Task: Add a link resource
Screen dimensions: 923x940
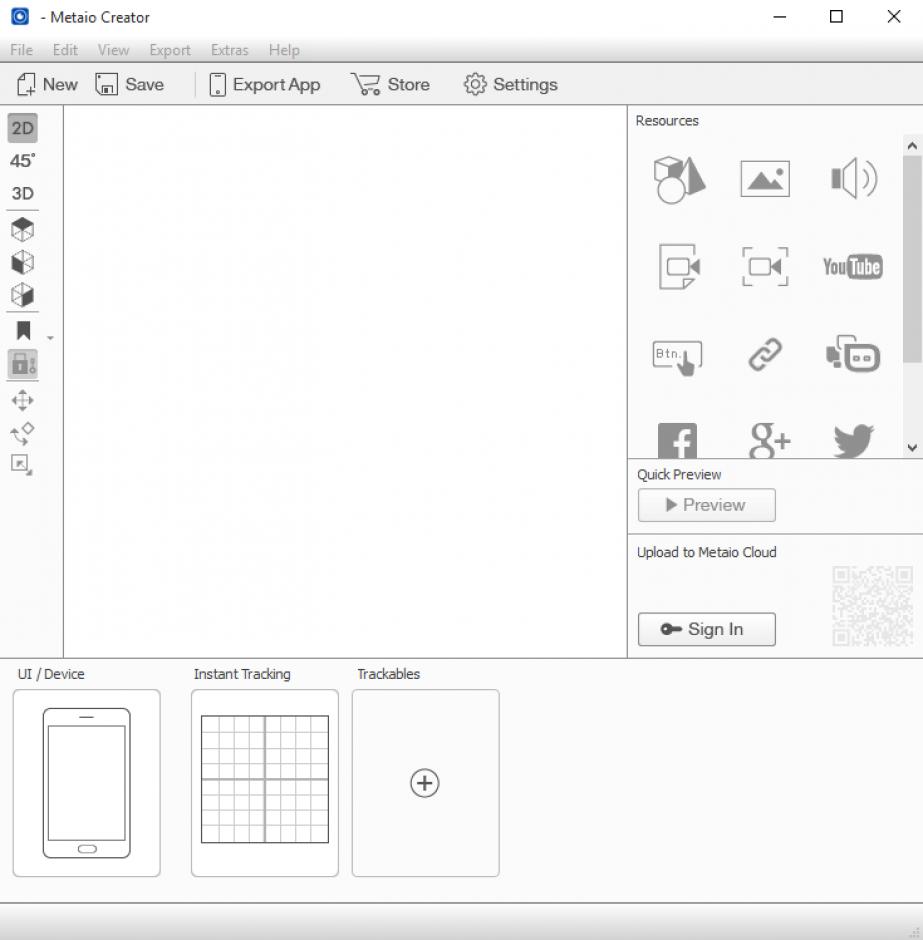Action: coord(765,354)
